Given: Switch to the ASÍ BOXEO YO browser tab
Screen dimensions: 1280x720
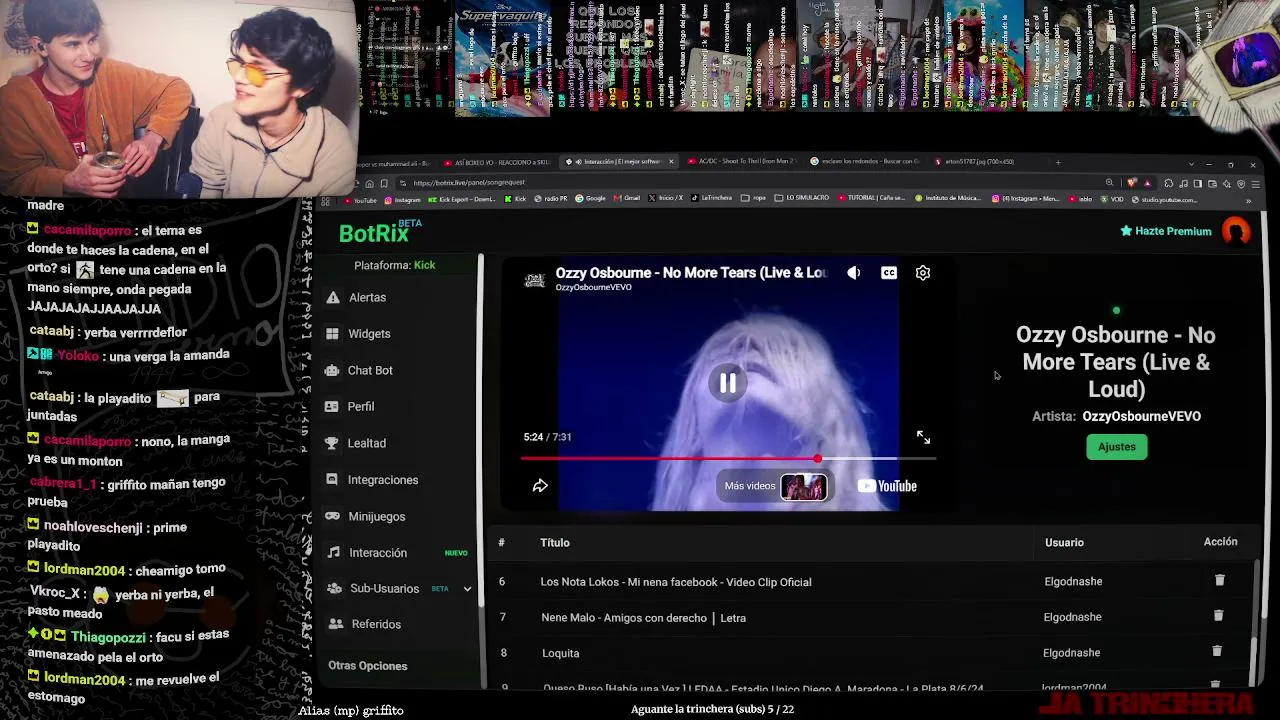Looking at the screenshot, I should click(496, 162).
